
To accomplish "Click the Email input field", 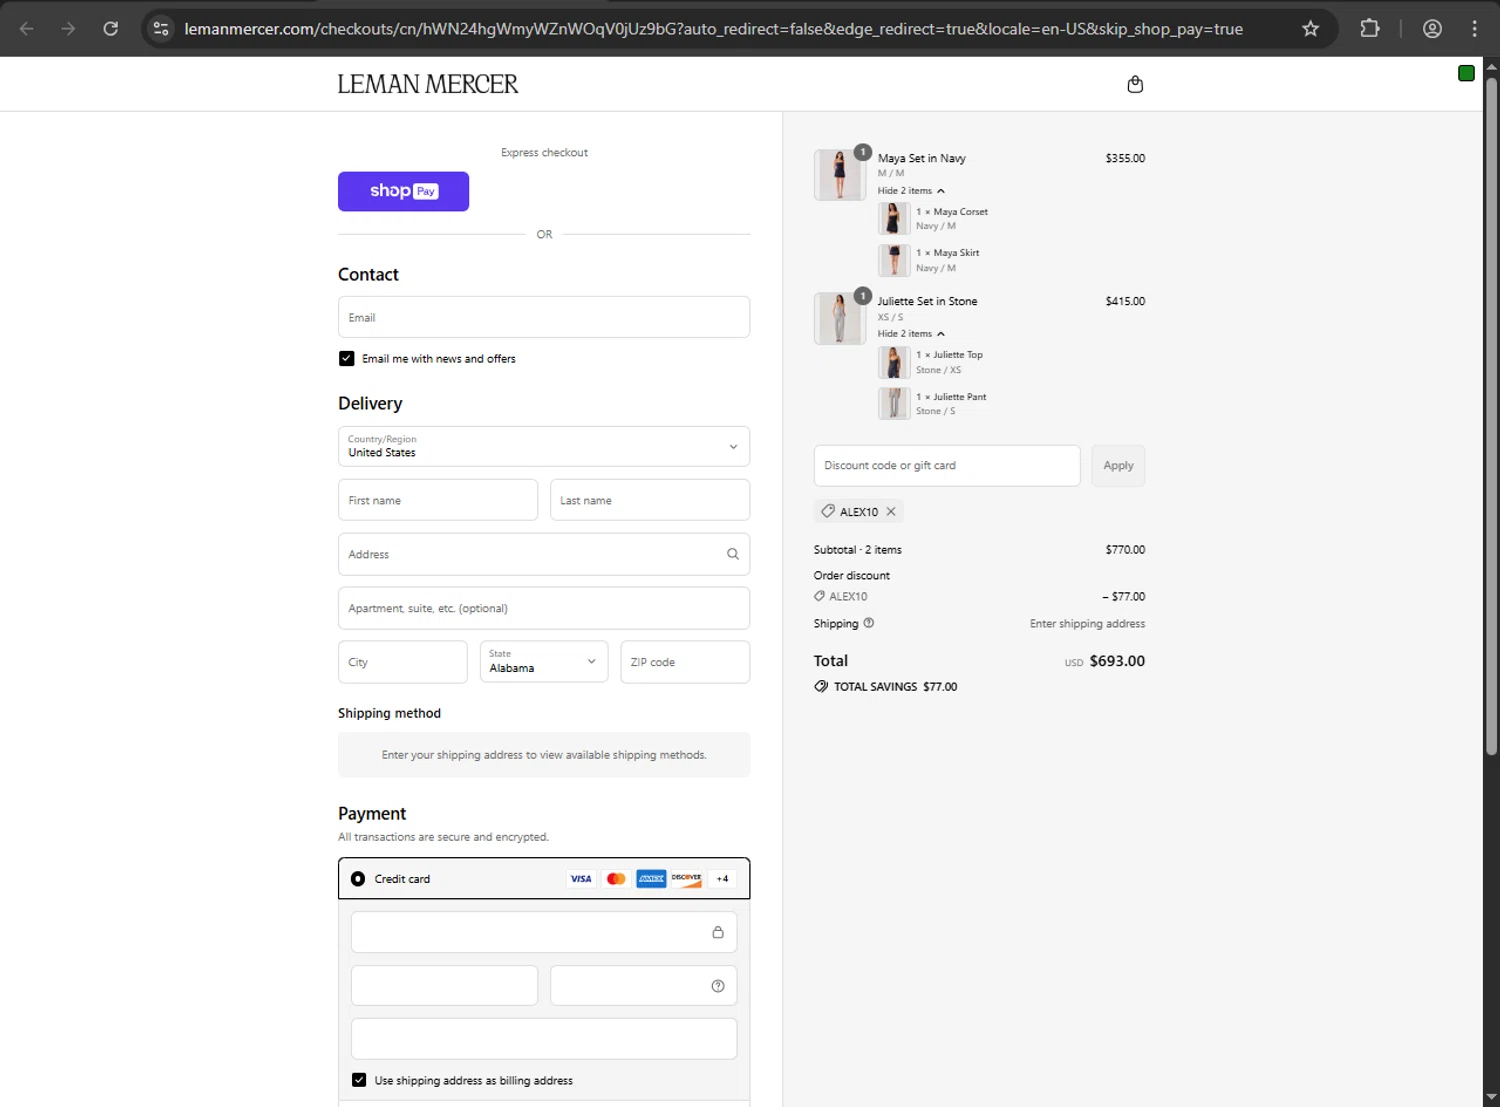I will (x=544, y=317).
